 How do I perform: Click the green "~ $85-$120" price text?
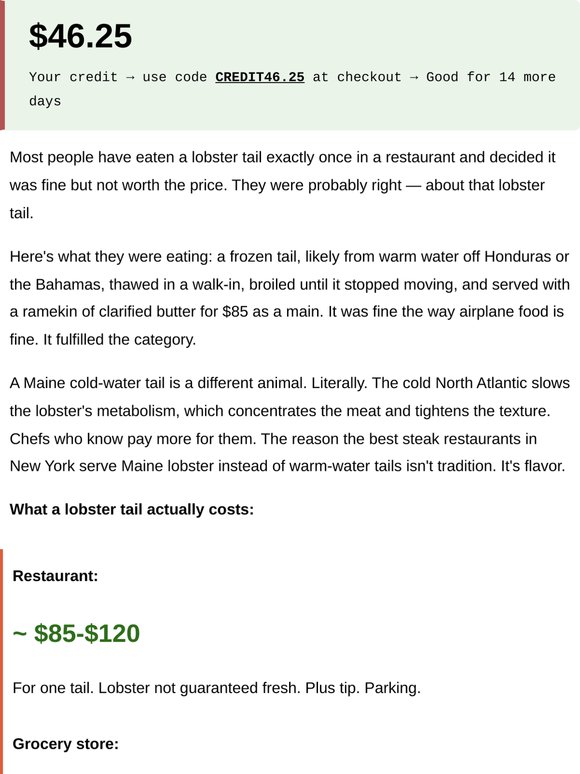pyautogui.click(x=76, y=633)
